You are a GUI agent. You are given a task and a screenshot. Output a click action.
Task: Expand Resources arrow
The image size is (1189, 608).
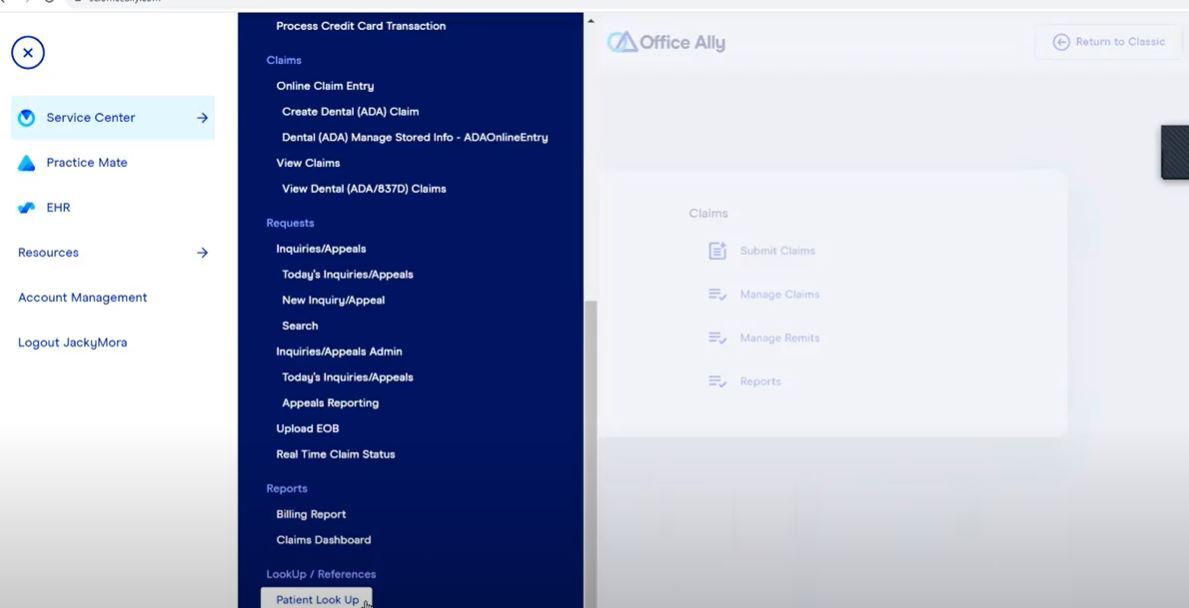point(202,252)
